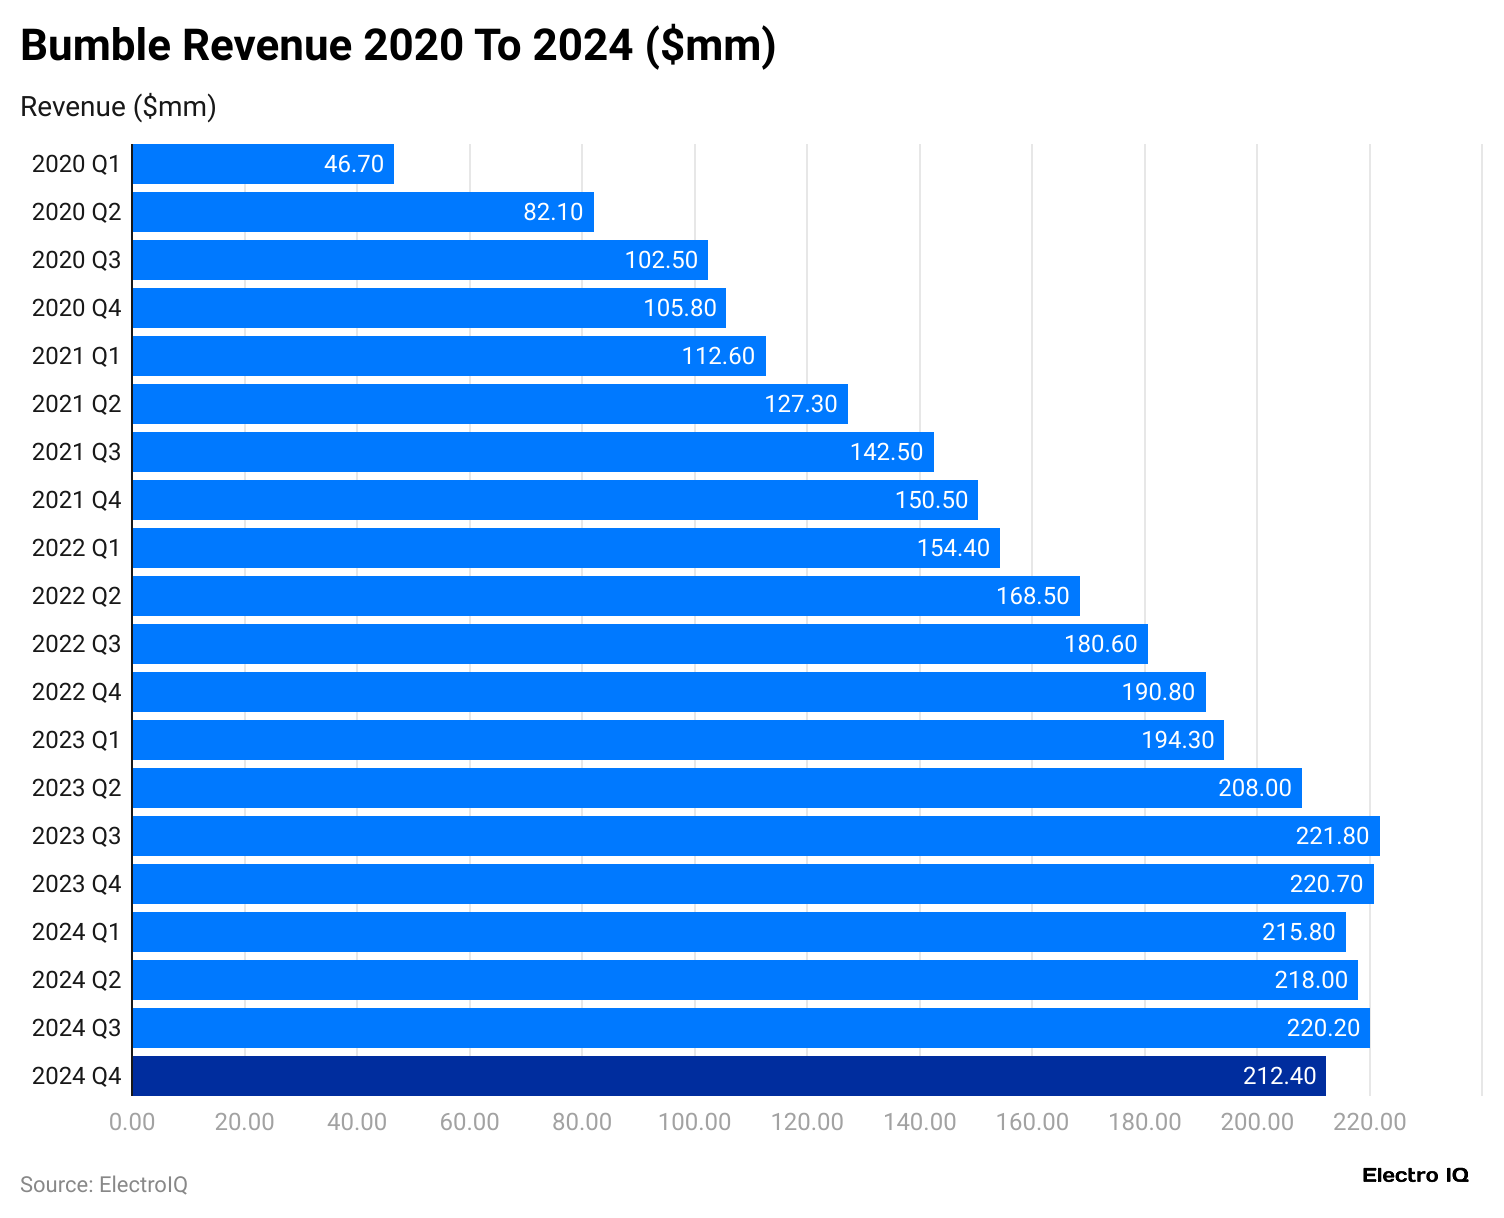Image resolution: width=1504 pixels, height=1218 pixels.
Task: Select the '2021 Q4' axis label
Action: (x=76, y=500)
